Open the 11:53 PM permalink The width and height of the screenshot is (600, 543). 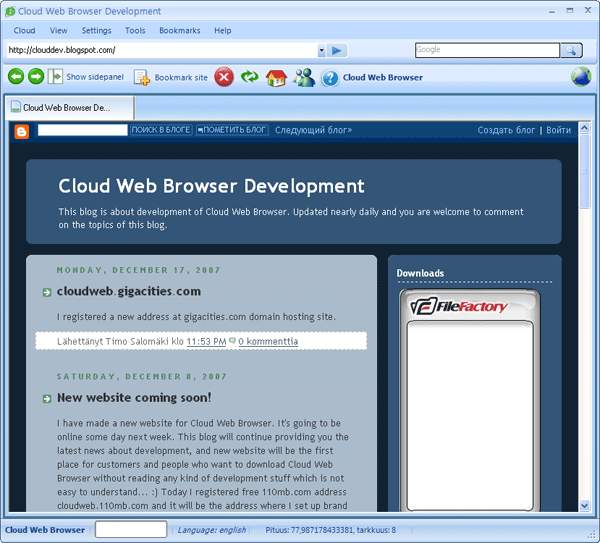206,341
